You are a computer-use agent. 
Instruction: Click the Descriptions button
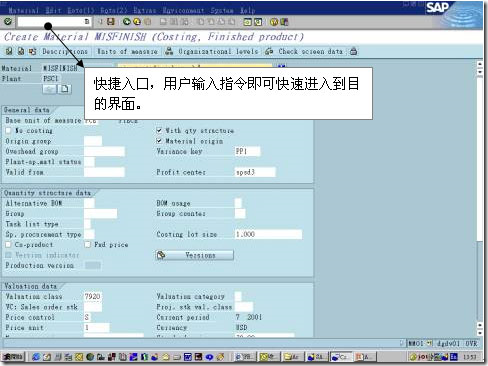[x=65, y=51]
